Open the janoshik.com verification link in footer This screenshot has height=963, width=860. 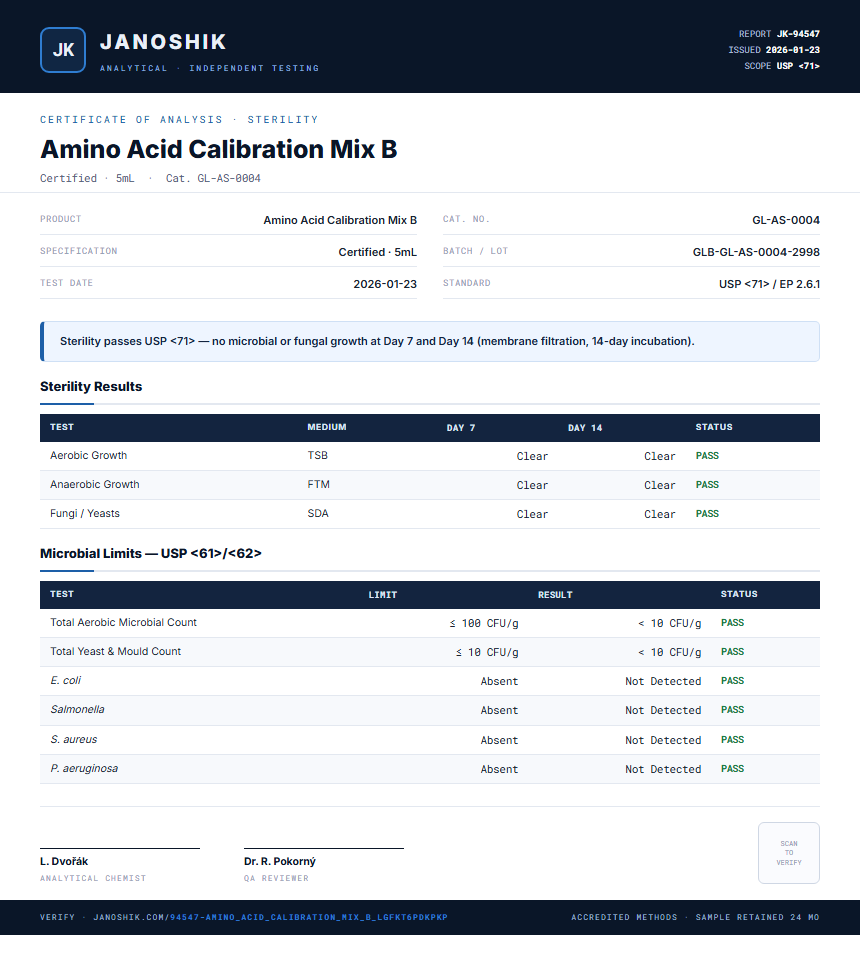(x=270, y=917)
